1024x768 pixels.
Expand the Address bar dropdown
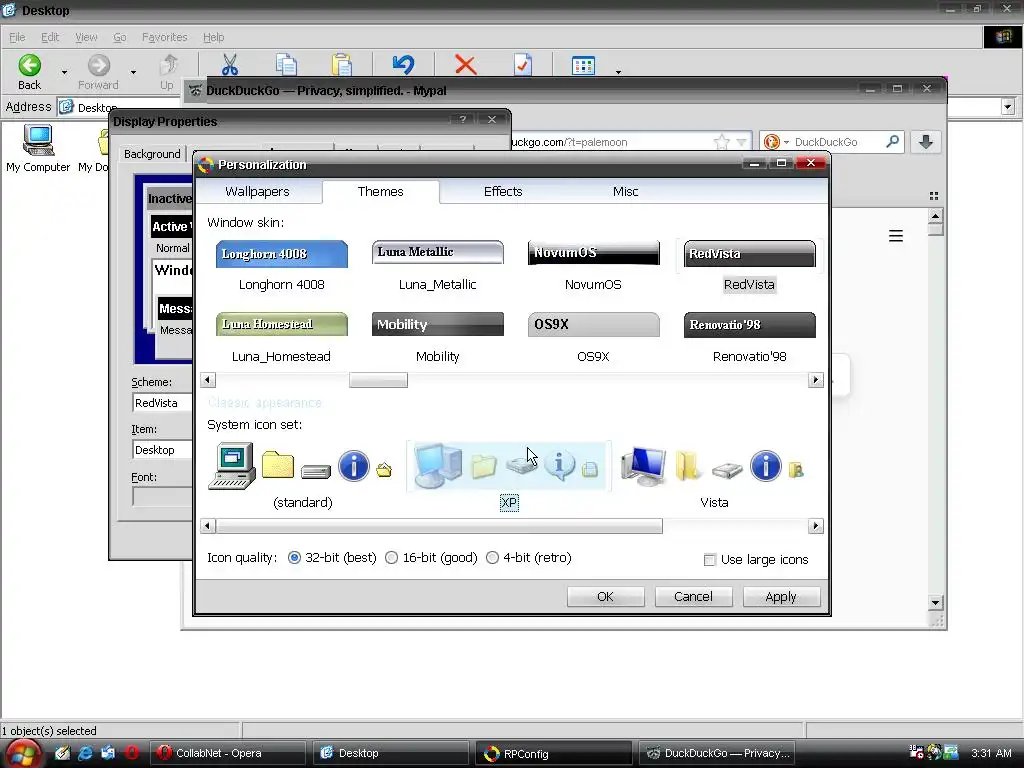pyautogui.click(x=1008, y=106)
